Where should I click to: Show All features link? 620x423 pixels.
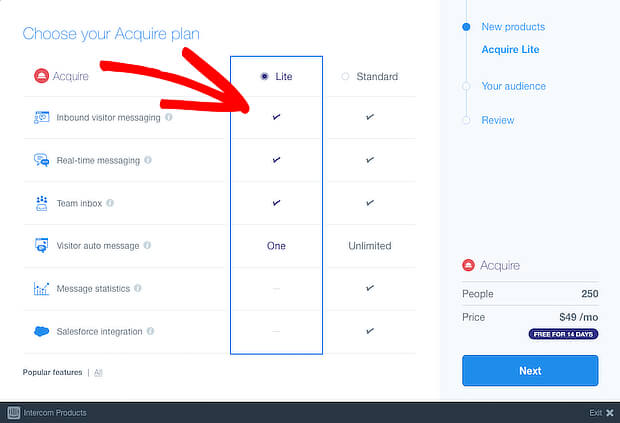(x=98, y=372)
